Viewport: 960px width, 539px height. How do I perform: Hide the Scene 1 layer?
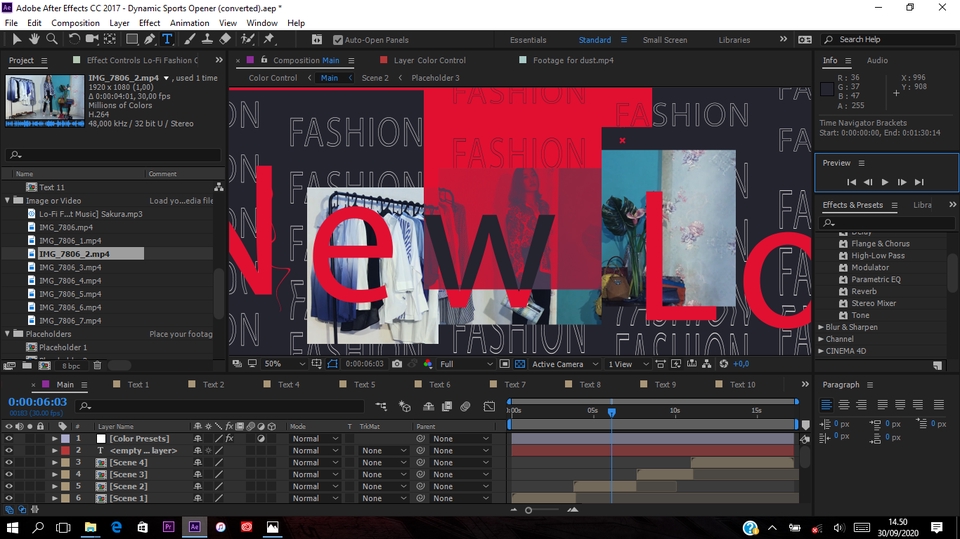(9, 498)
